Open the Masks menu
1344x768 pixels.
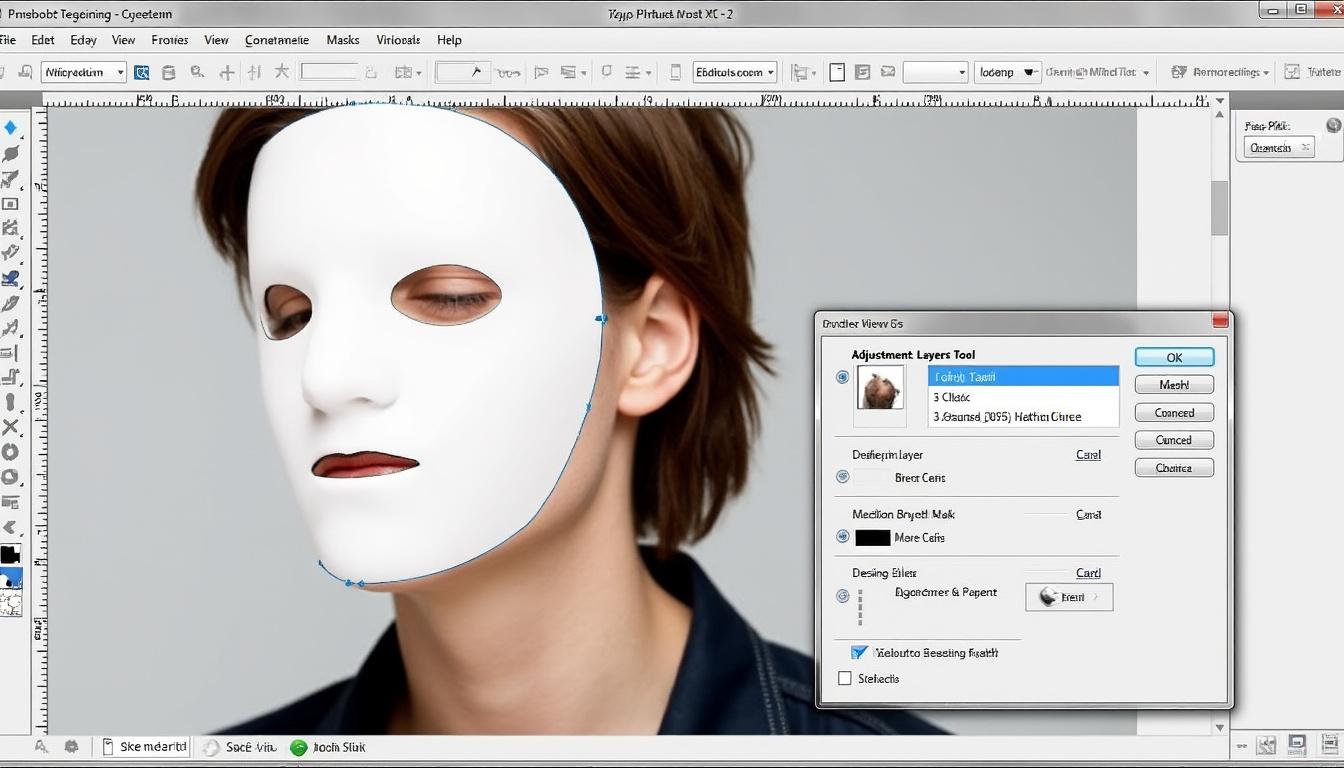[342, 40]
